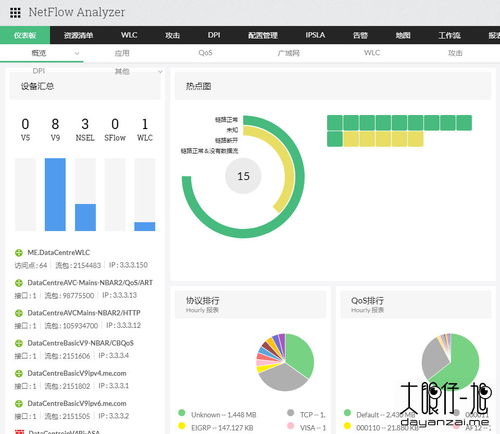
Task: Click the V9 count of 8
Action: 55,124
